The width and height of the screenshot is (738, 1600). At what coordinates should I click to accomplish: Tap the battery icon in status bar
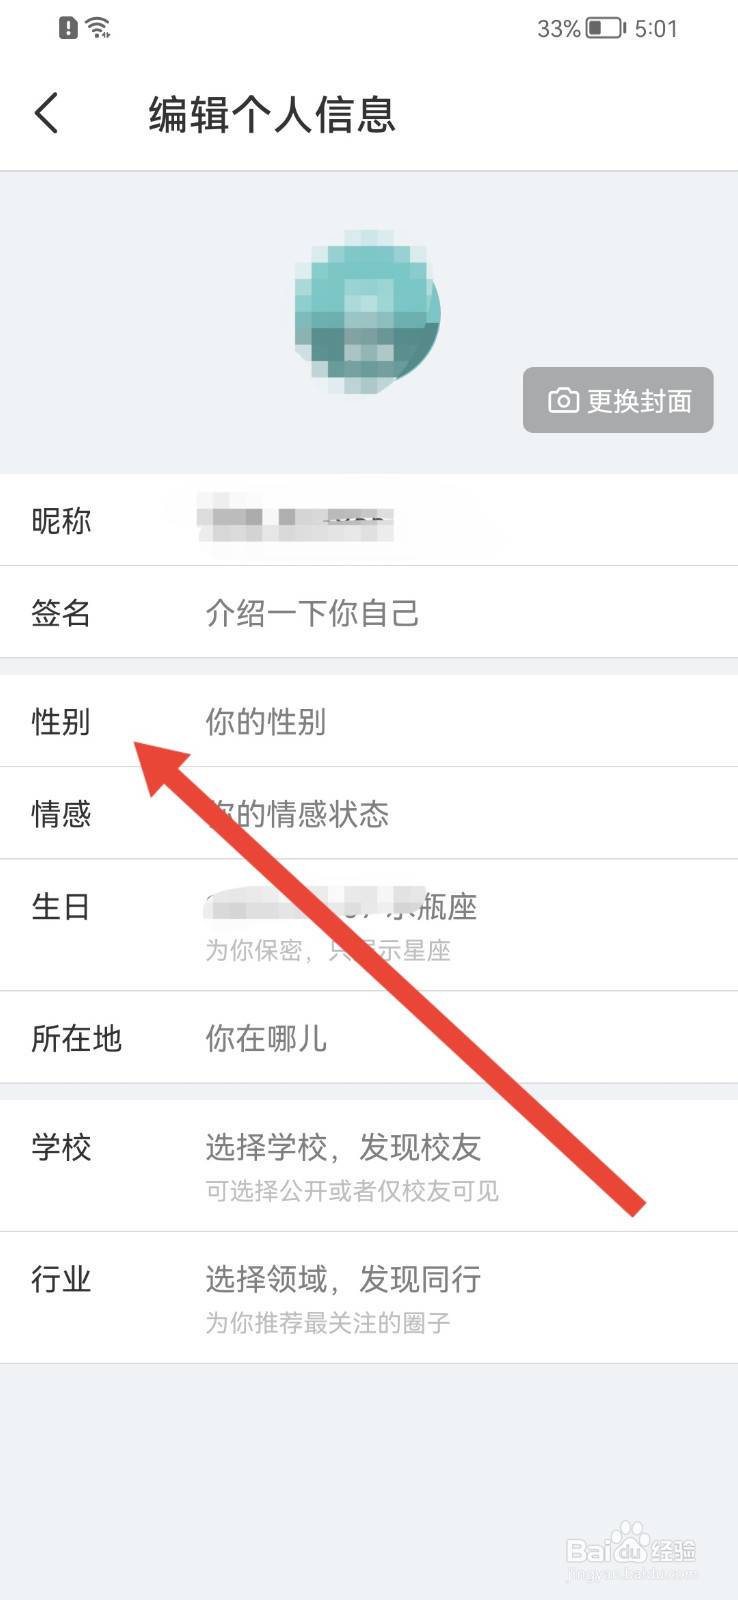click(x=605, y=28)
